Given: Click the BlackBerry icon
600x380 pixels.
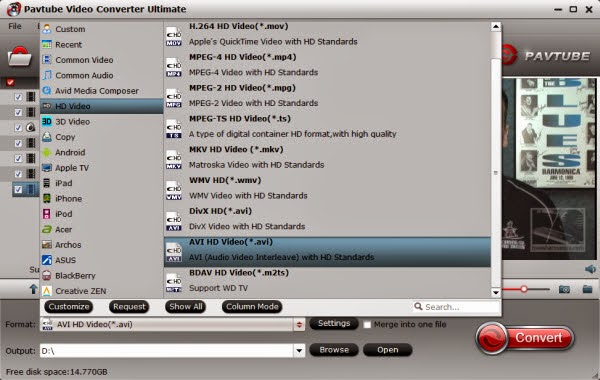Looking at the screenshot, I should click(x=47, y=276).
